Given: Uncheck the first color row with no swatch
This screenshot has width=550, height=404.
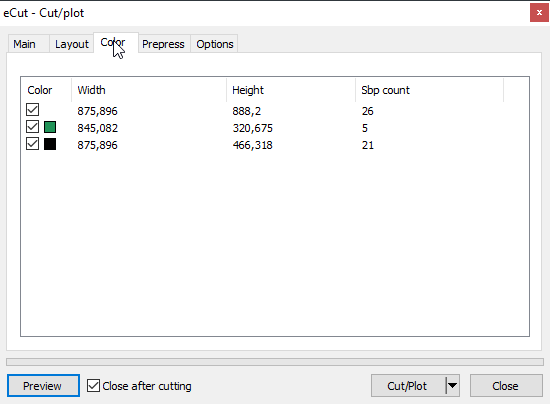Looking at the screenshot, I should 32,110.
